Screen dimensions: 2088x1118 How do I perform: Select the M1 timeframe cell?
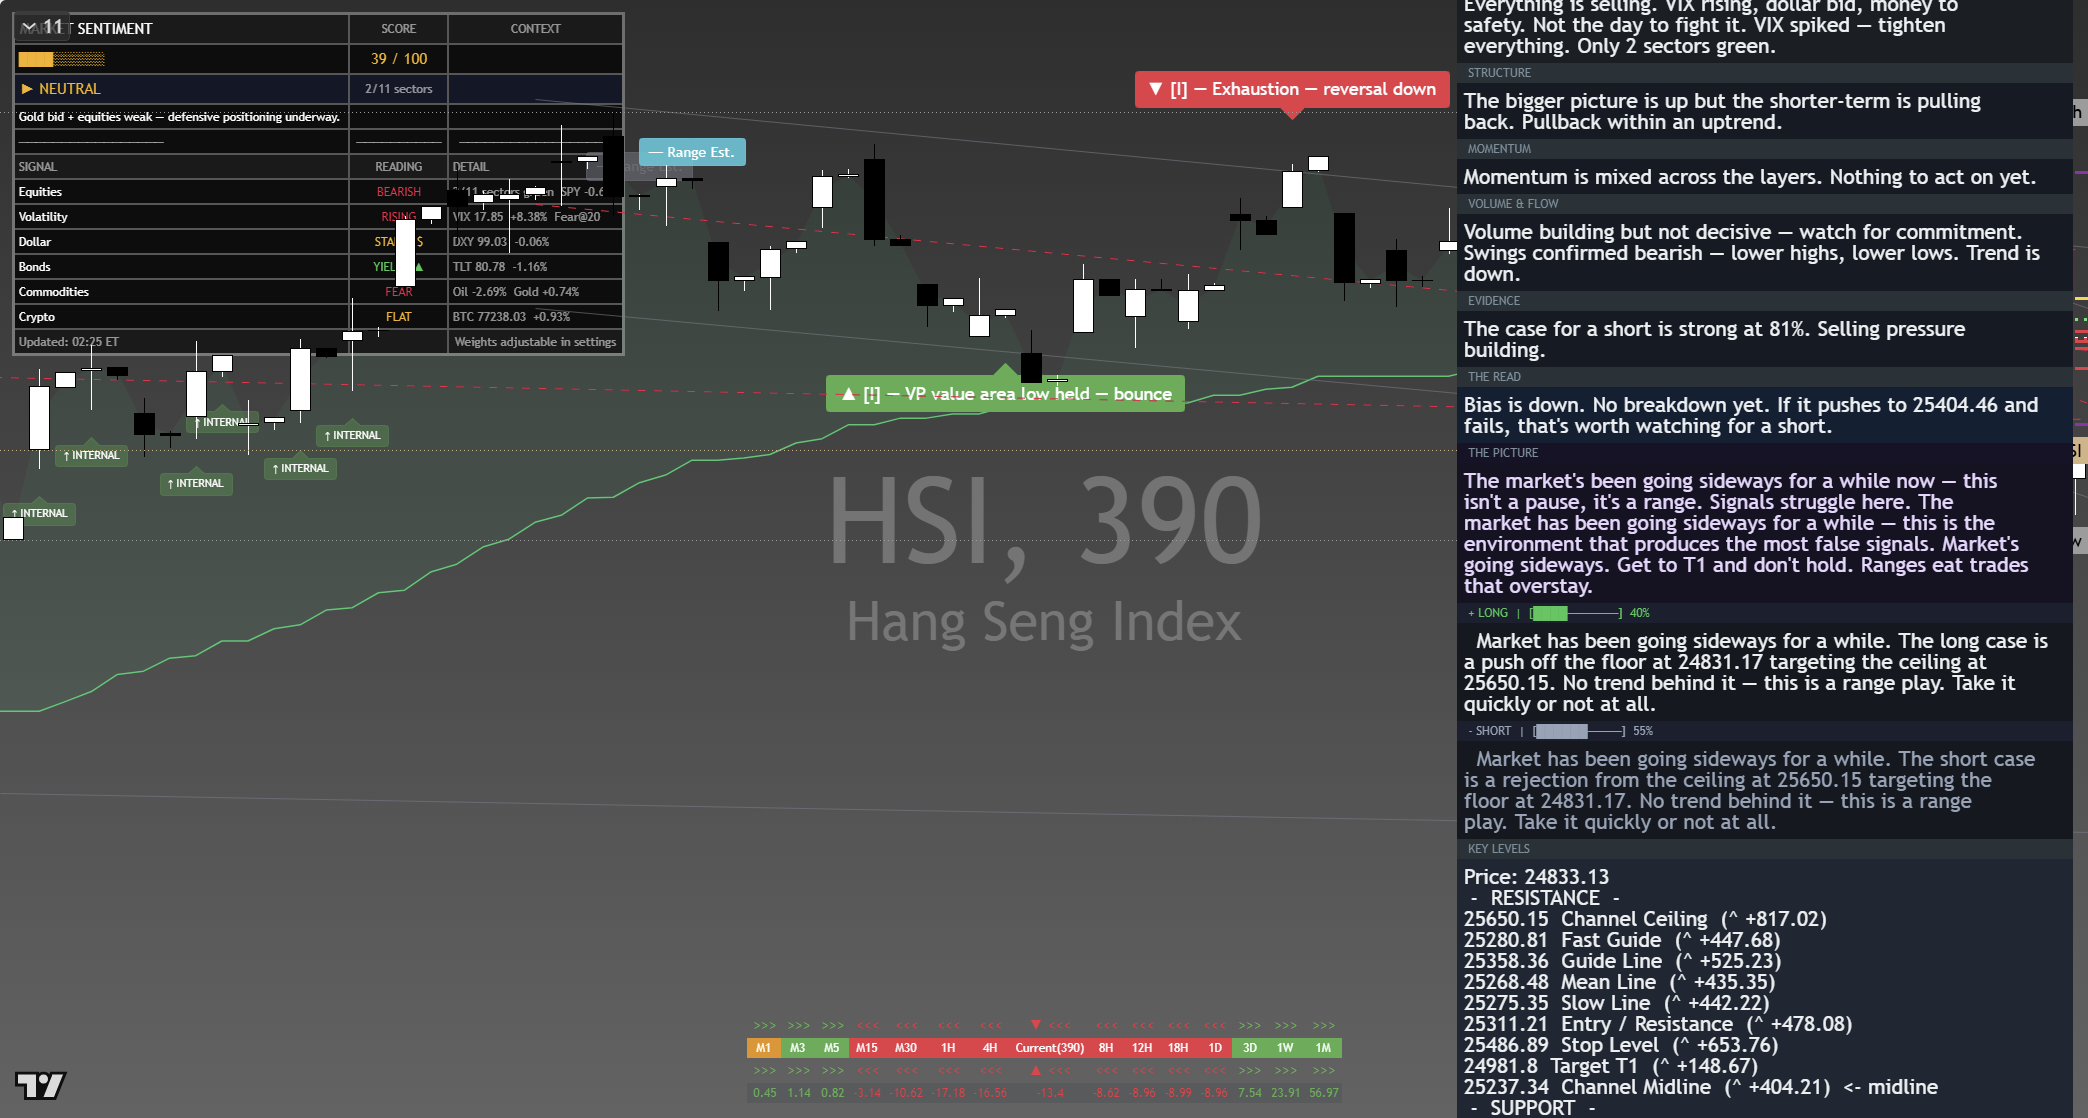click(763, 1048)
